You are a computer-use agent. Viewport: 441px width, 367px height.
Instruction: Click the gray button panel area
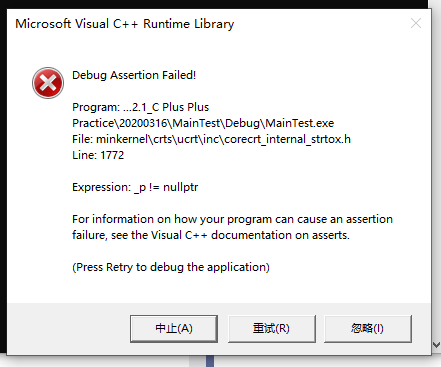(x=219, y=329)
